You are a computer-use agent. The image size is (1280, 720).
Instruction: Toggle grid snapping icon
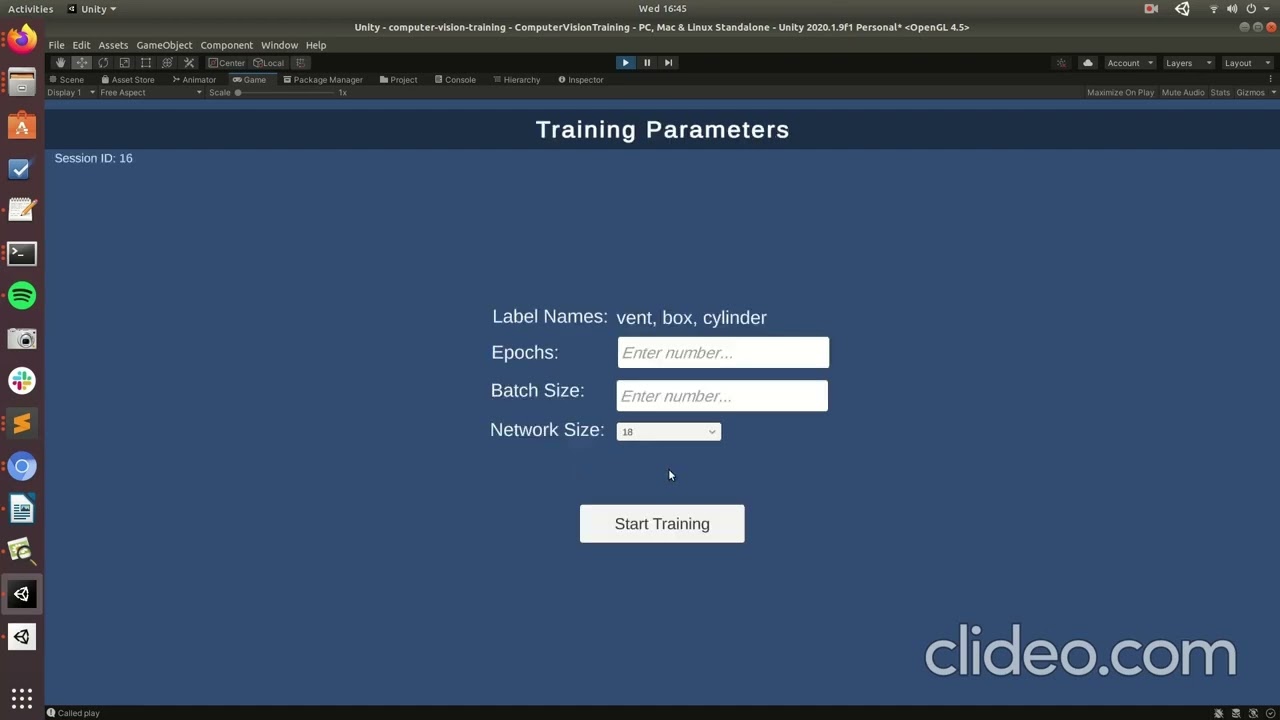coord(300,63)
